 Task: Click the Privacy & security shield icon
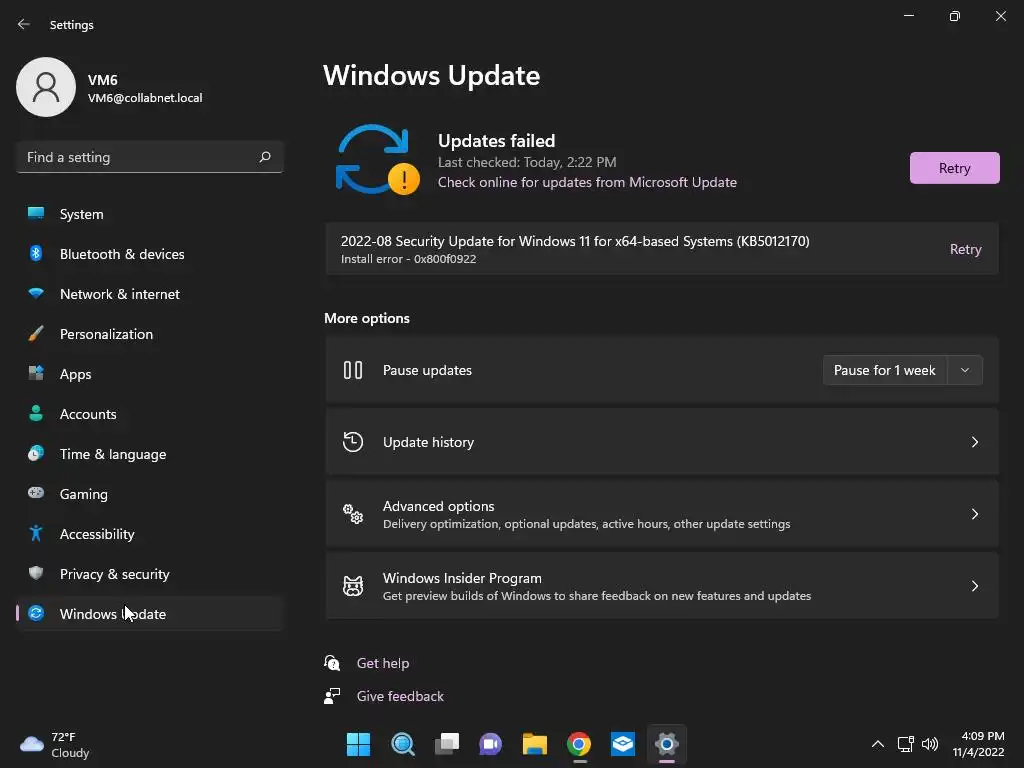tap(36, 573)
